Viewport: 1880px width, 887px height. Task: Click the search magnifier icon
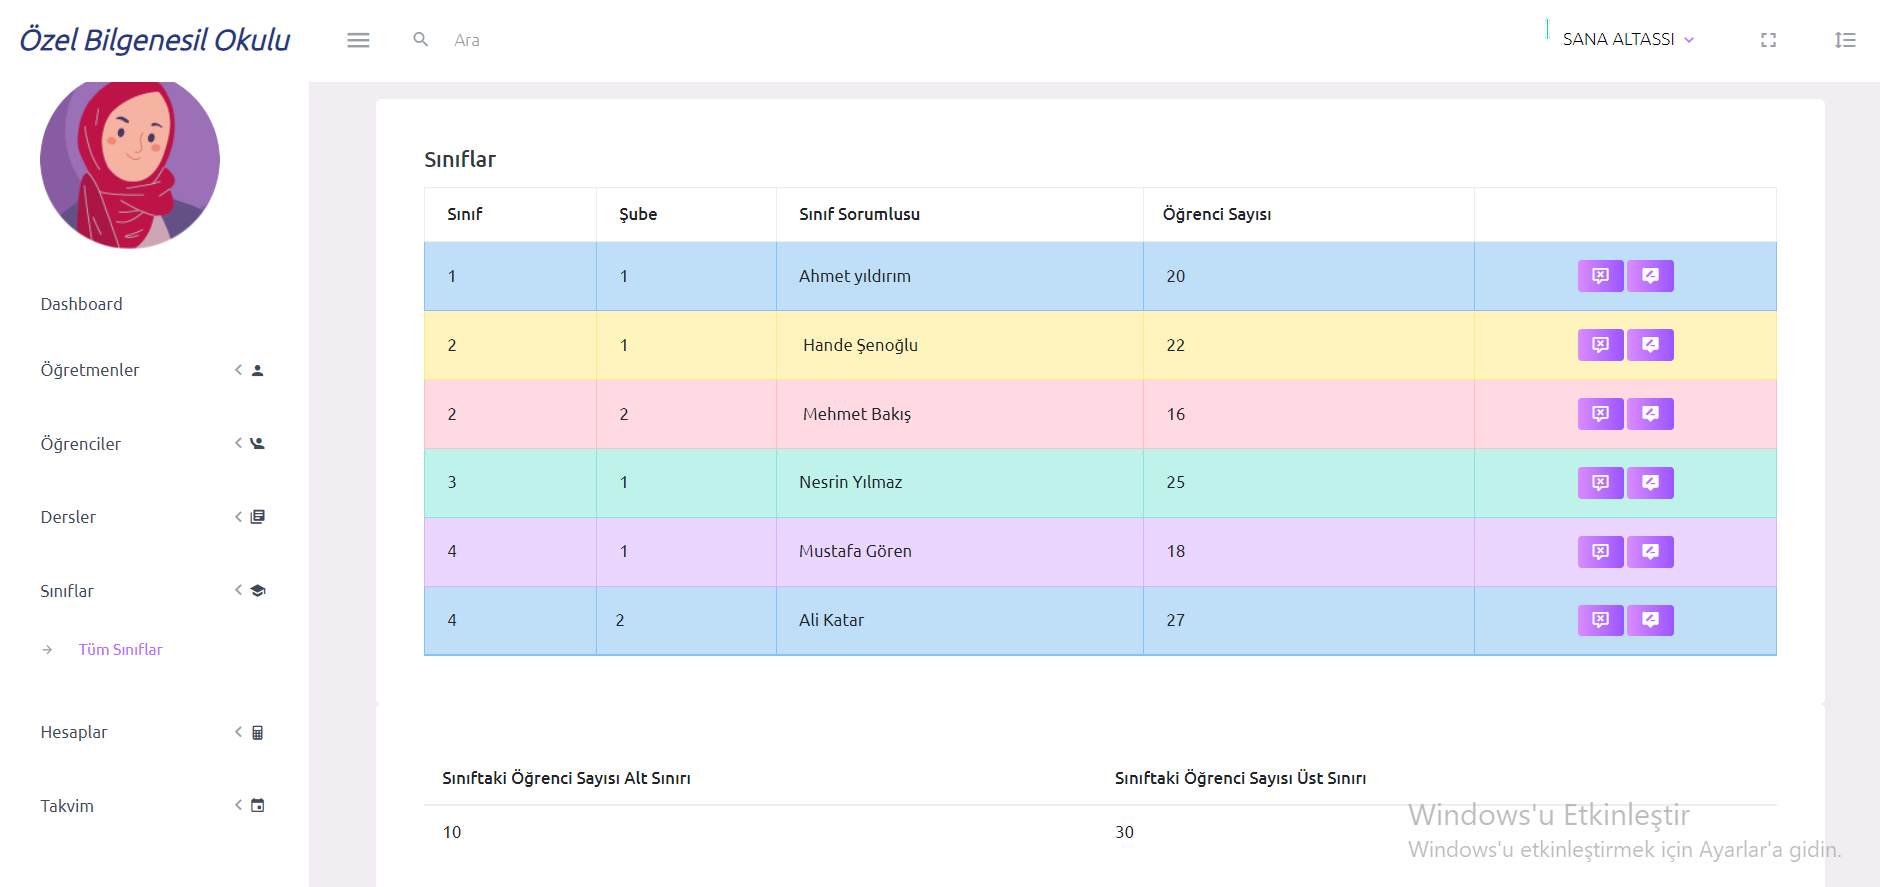click(421, 39)
